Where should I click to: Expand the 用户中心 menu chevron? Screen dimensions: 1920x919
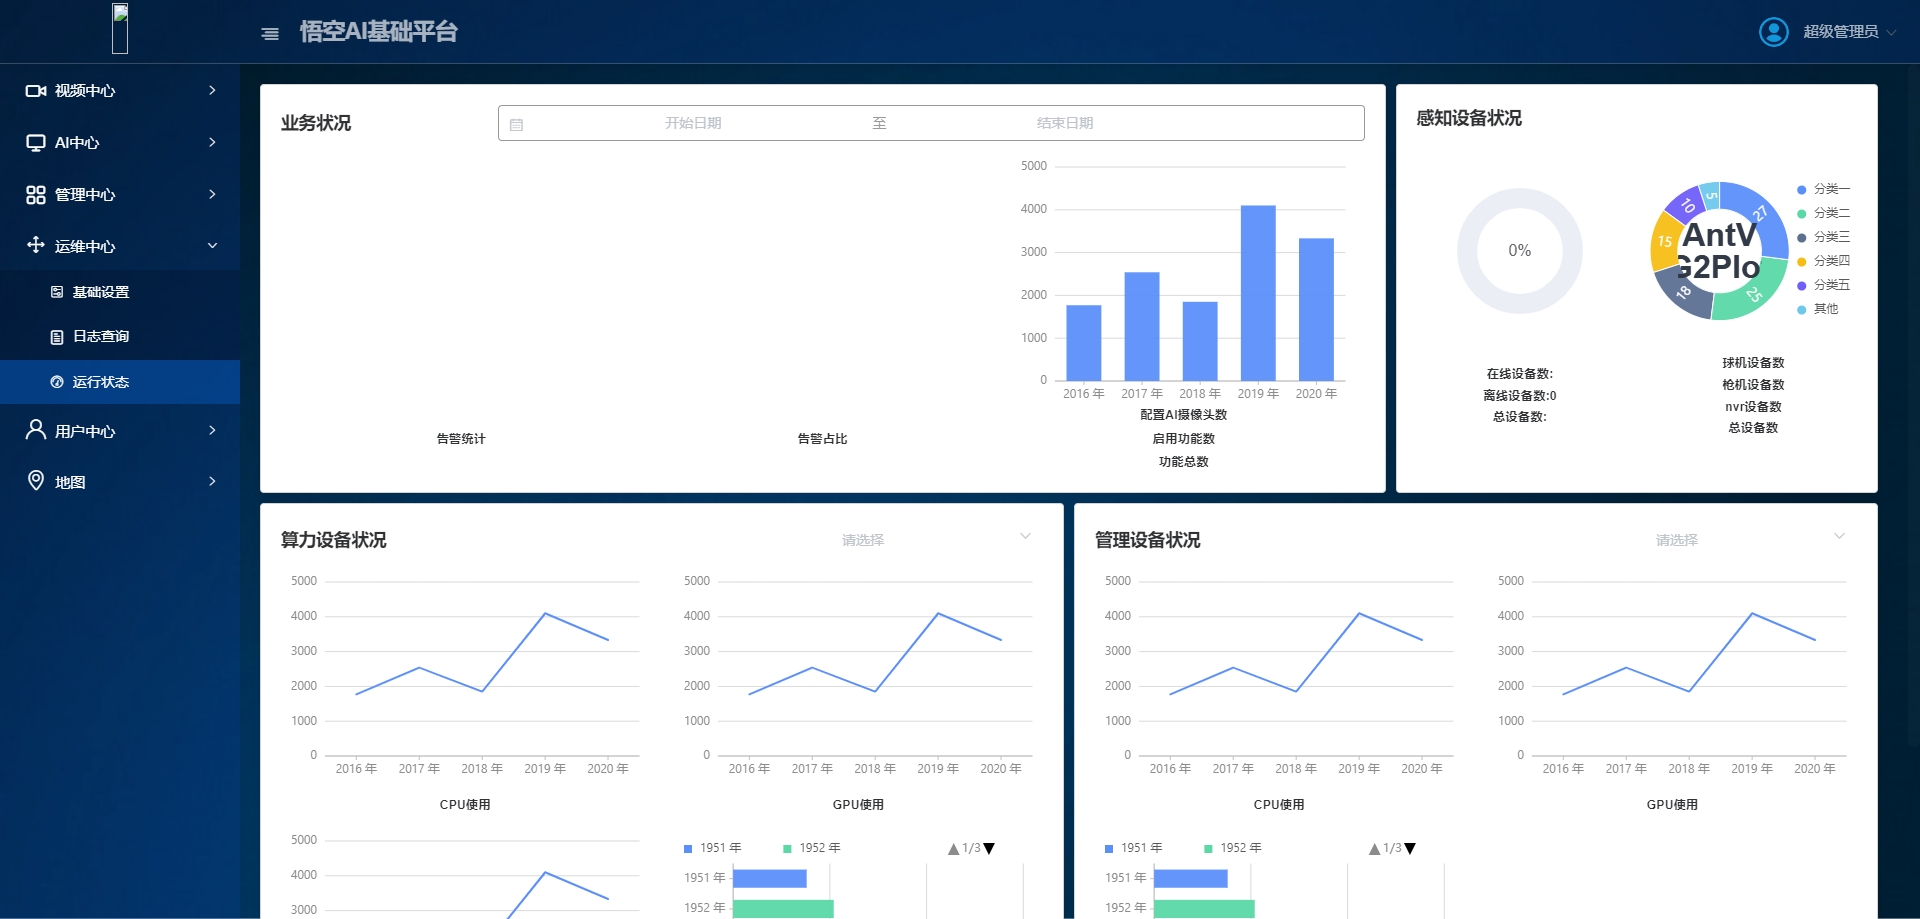(212, 430)
